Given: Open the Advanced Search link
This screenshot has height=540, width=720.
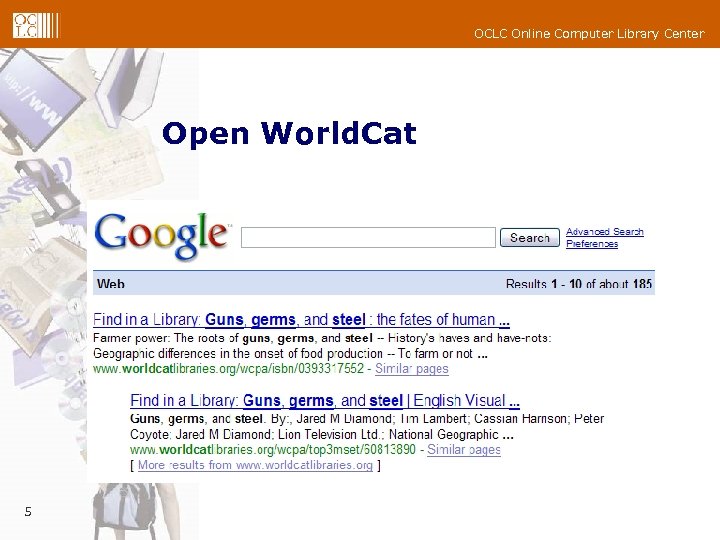Looking at the screenshot, I should (605, 231).
